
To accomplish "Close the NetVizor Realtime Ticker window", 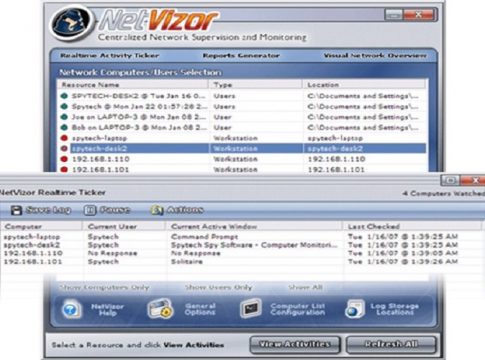I will coord(473,180).
